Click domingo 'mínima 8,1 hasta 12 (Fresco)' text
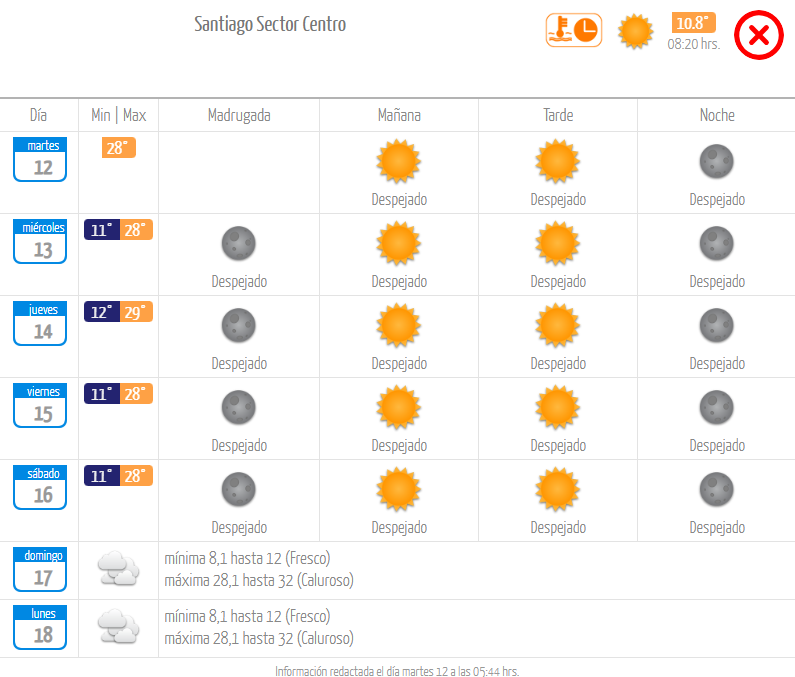 click(x=247, y=558)
